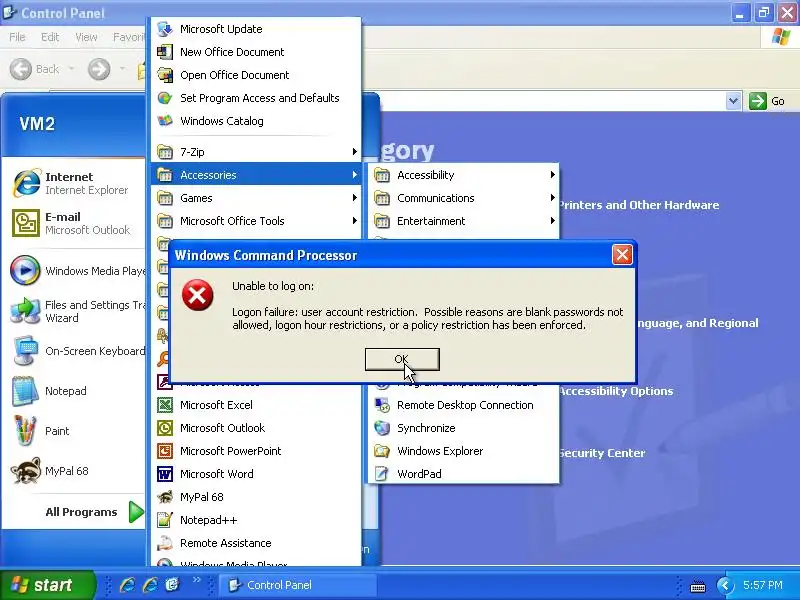Open the address bar dropdown

[x=733, y=101]
